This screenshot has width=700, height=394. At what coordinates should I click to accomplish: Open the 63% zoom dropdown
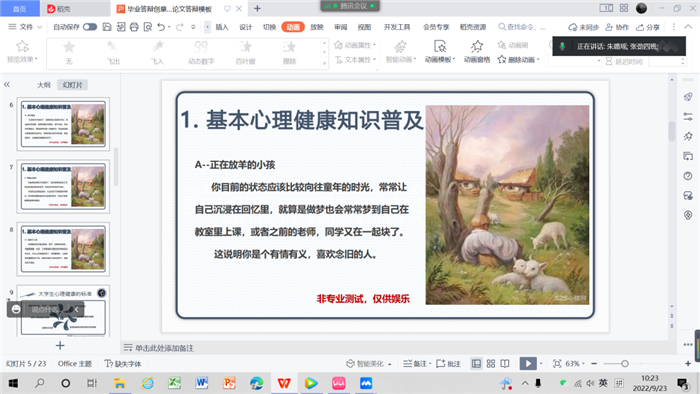point(575,364)
